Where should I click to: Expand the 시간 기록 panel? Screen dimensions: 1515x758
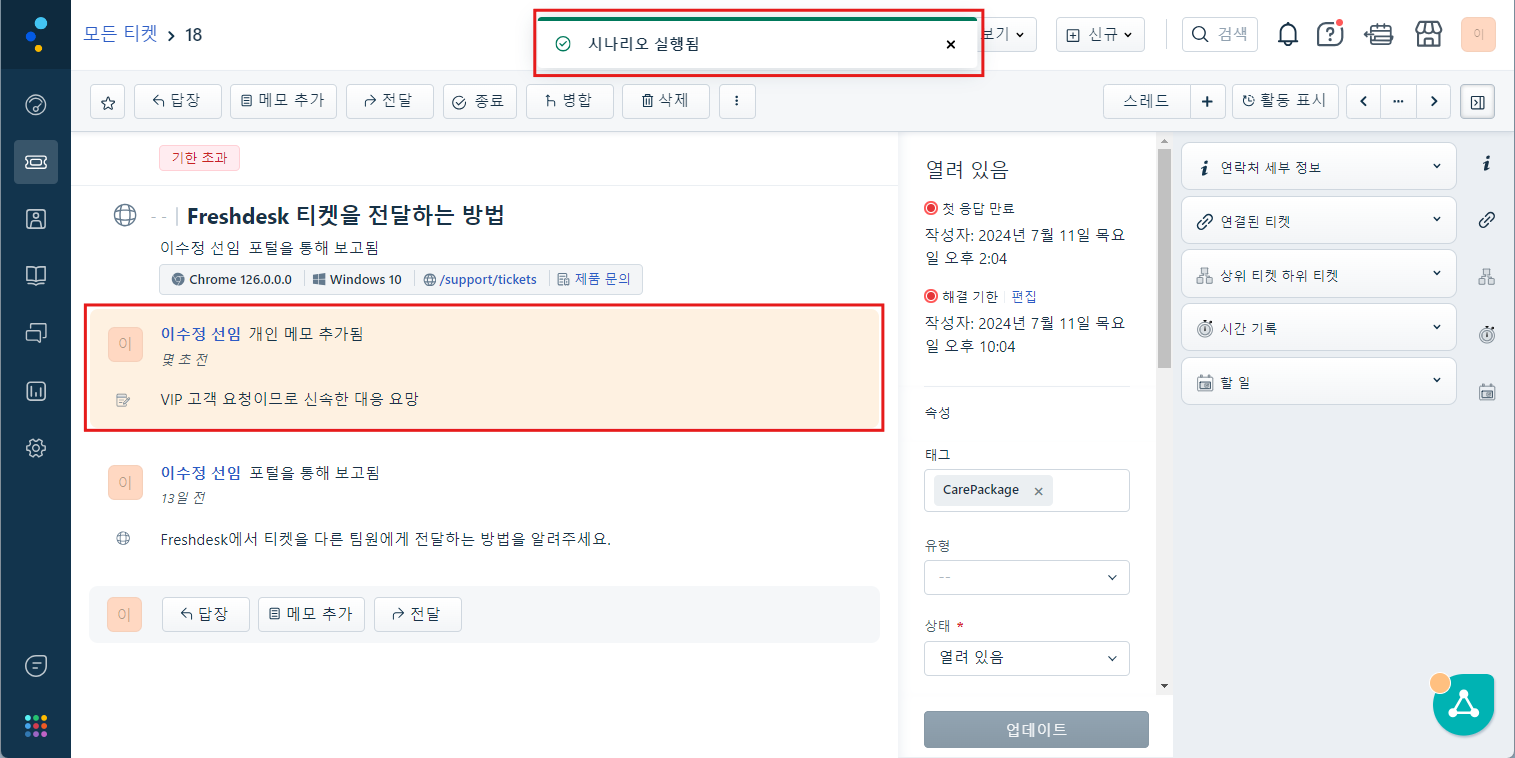1318,327
